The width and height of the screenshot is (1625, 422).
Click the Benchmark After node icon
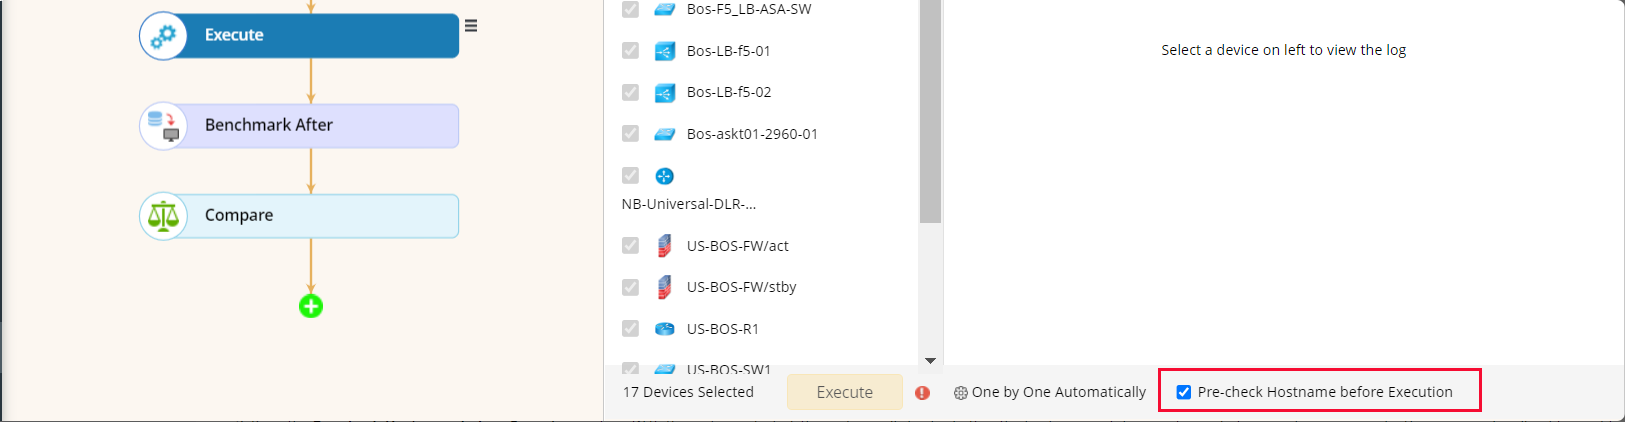click(163, 126)
